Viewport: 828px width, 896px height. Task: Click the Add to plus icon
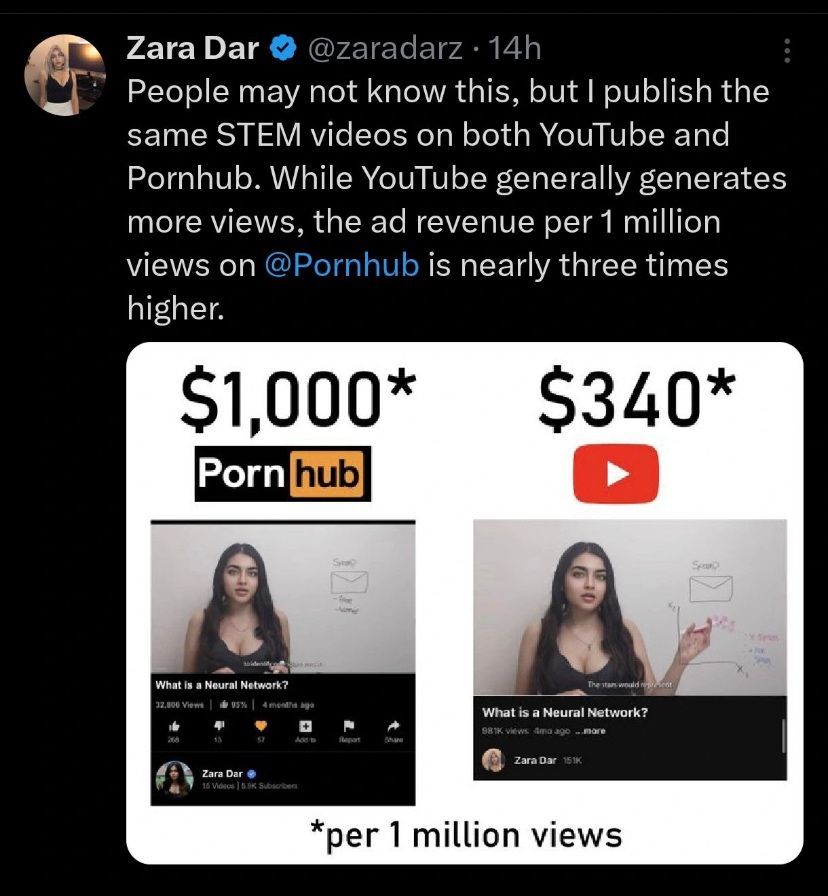pyautogui.click(x=306, y=726)
